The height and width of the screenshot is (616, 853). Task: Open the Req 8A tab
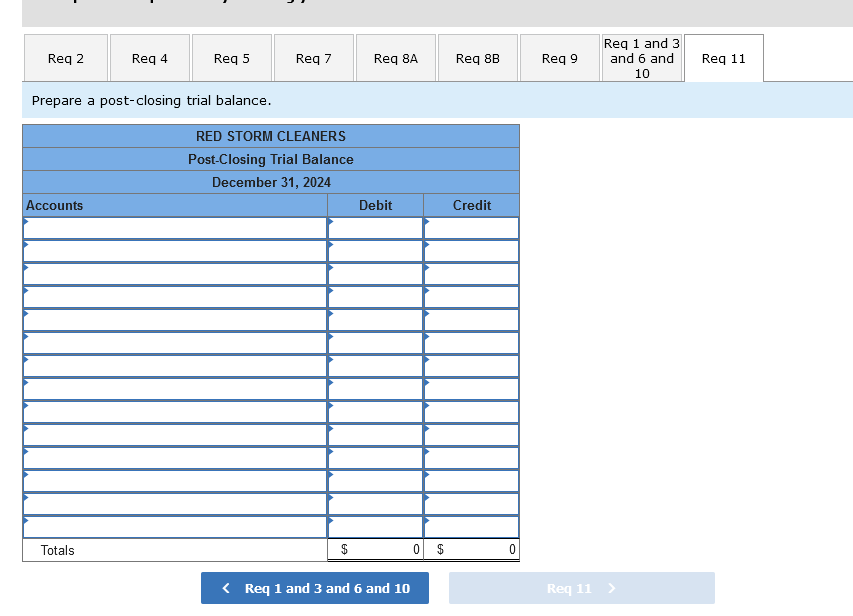click(x=395, y=57)
